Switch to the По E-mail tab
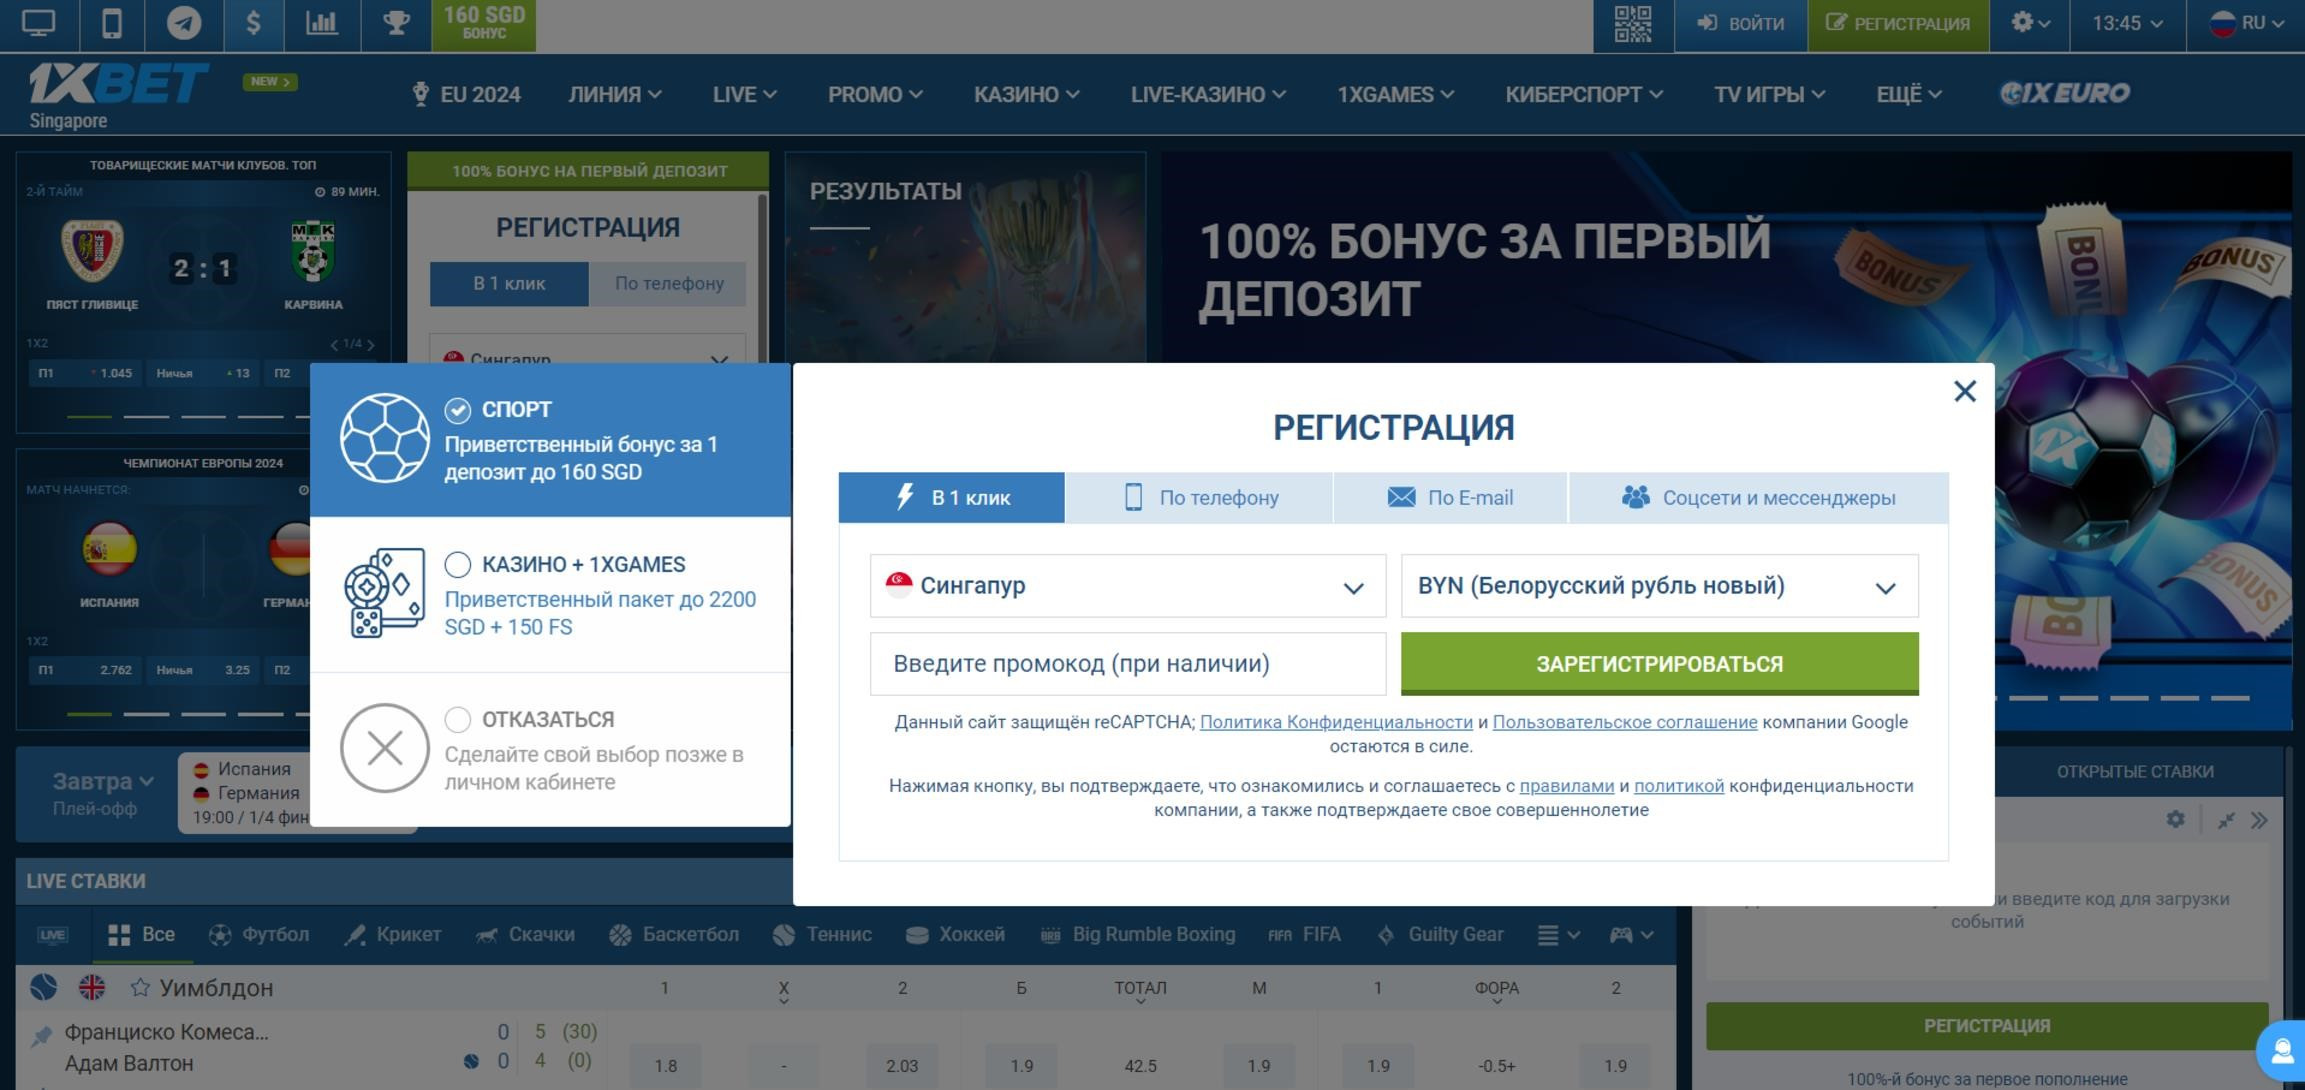 [x=1450, y=497]
